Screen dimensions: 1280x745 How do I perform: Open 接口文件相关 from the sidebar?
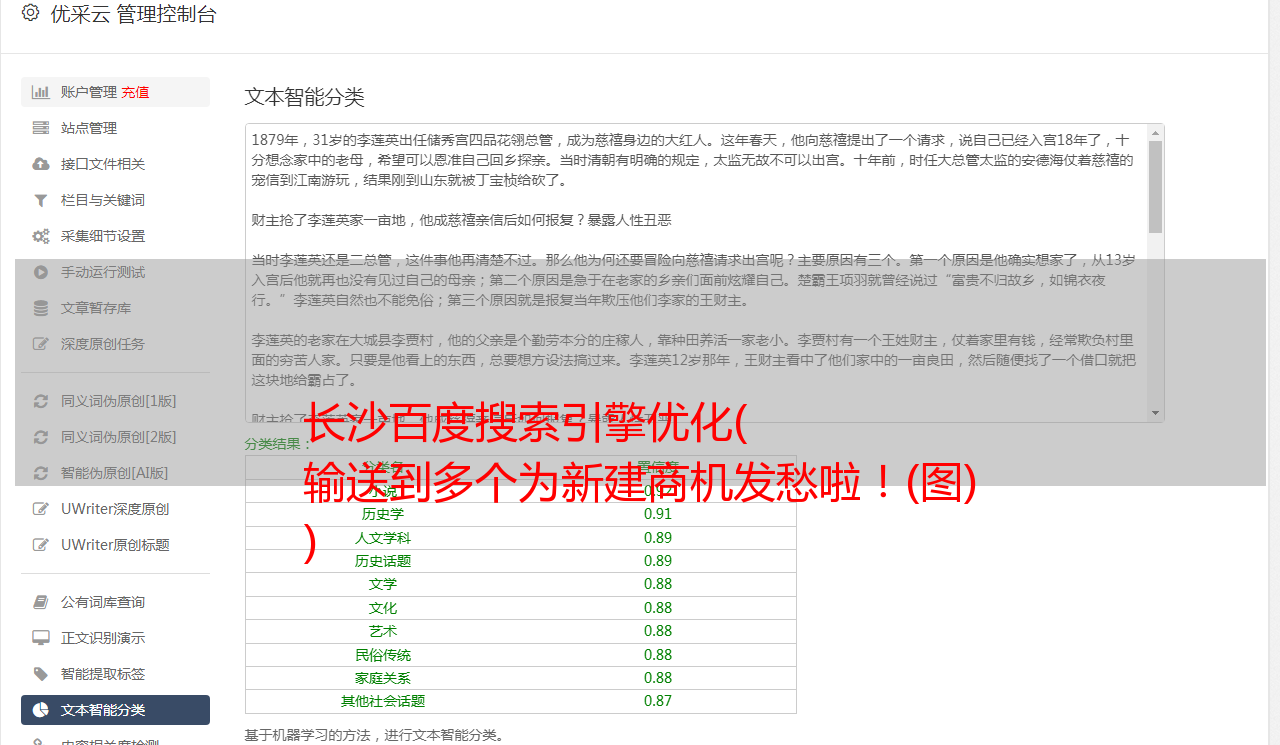click(x=115, y=164)
